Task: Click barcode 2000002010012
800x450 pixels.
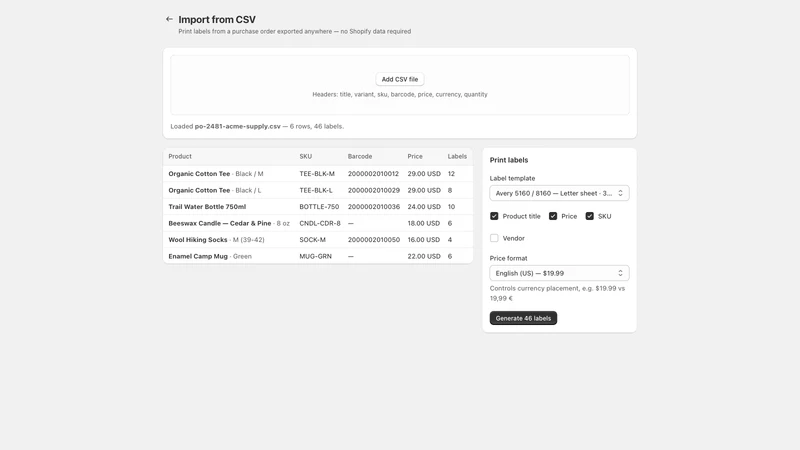Action: (373, 173)
